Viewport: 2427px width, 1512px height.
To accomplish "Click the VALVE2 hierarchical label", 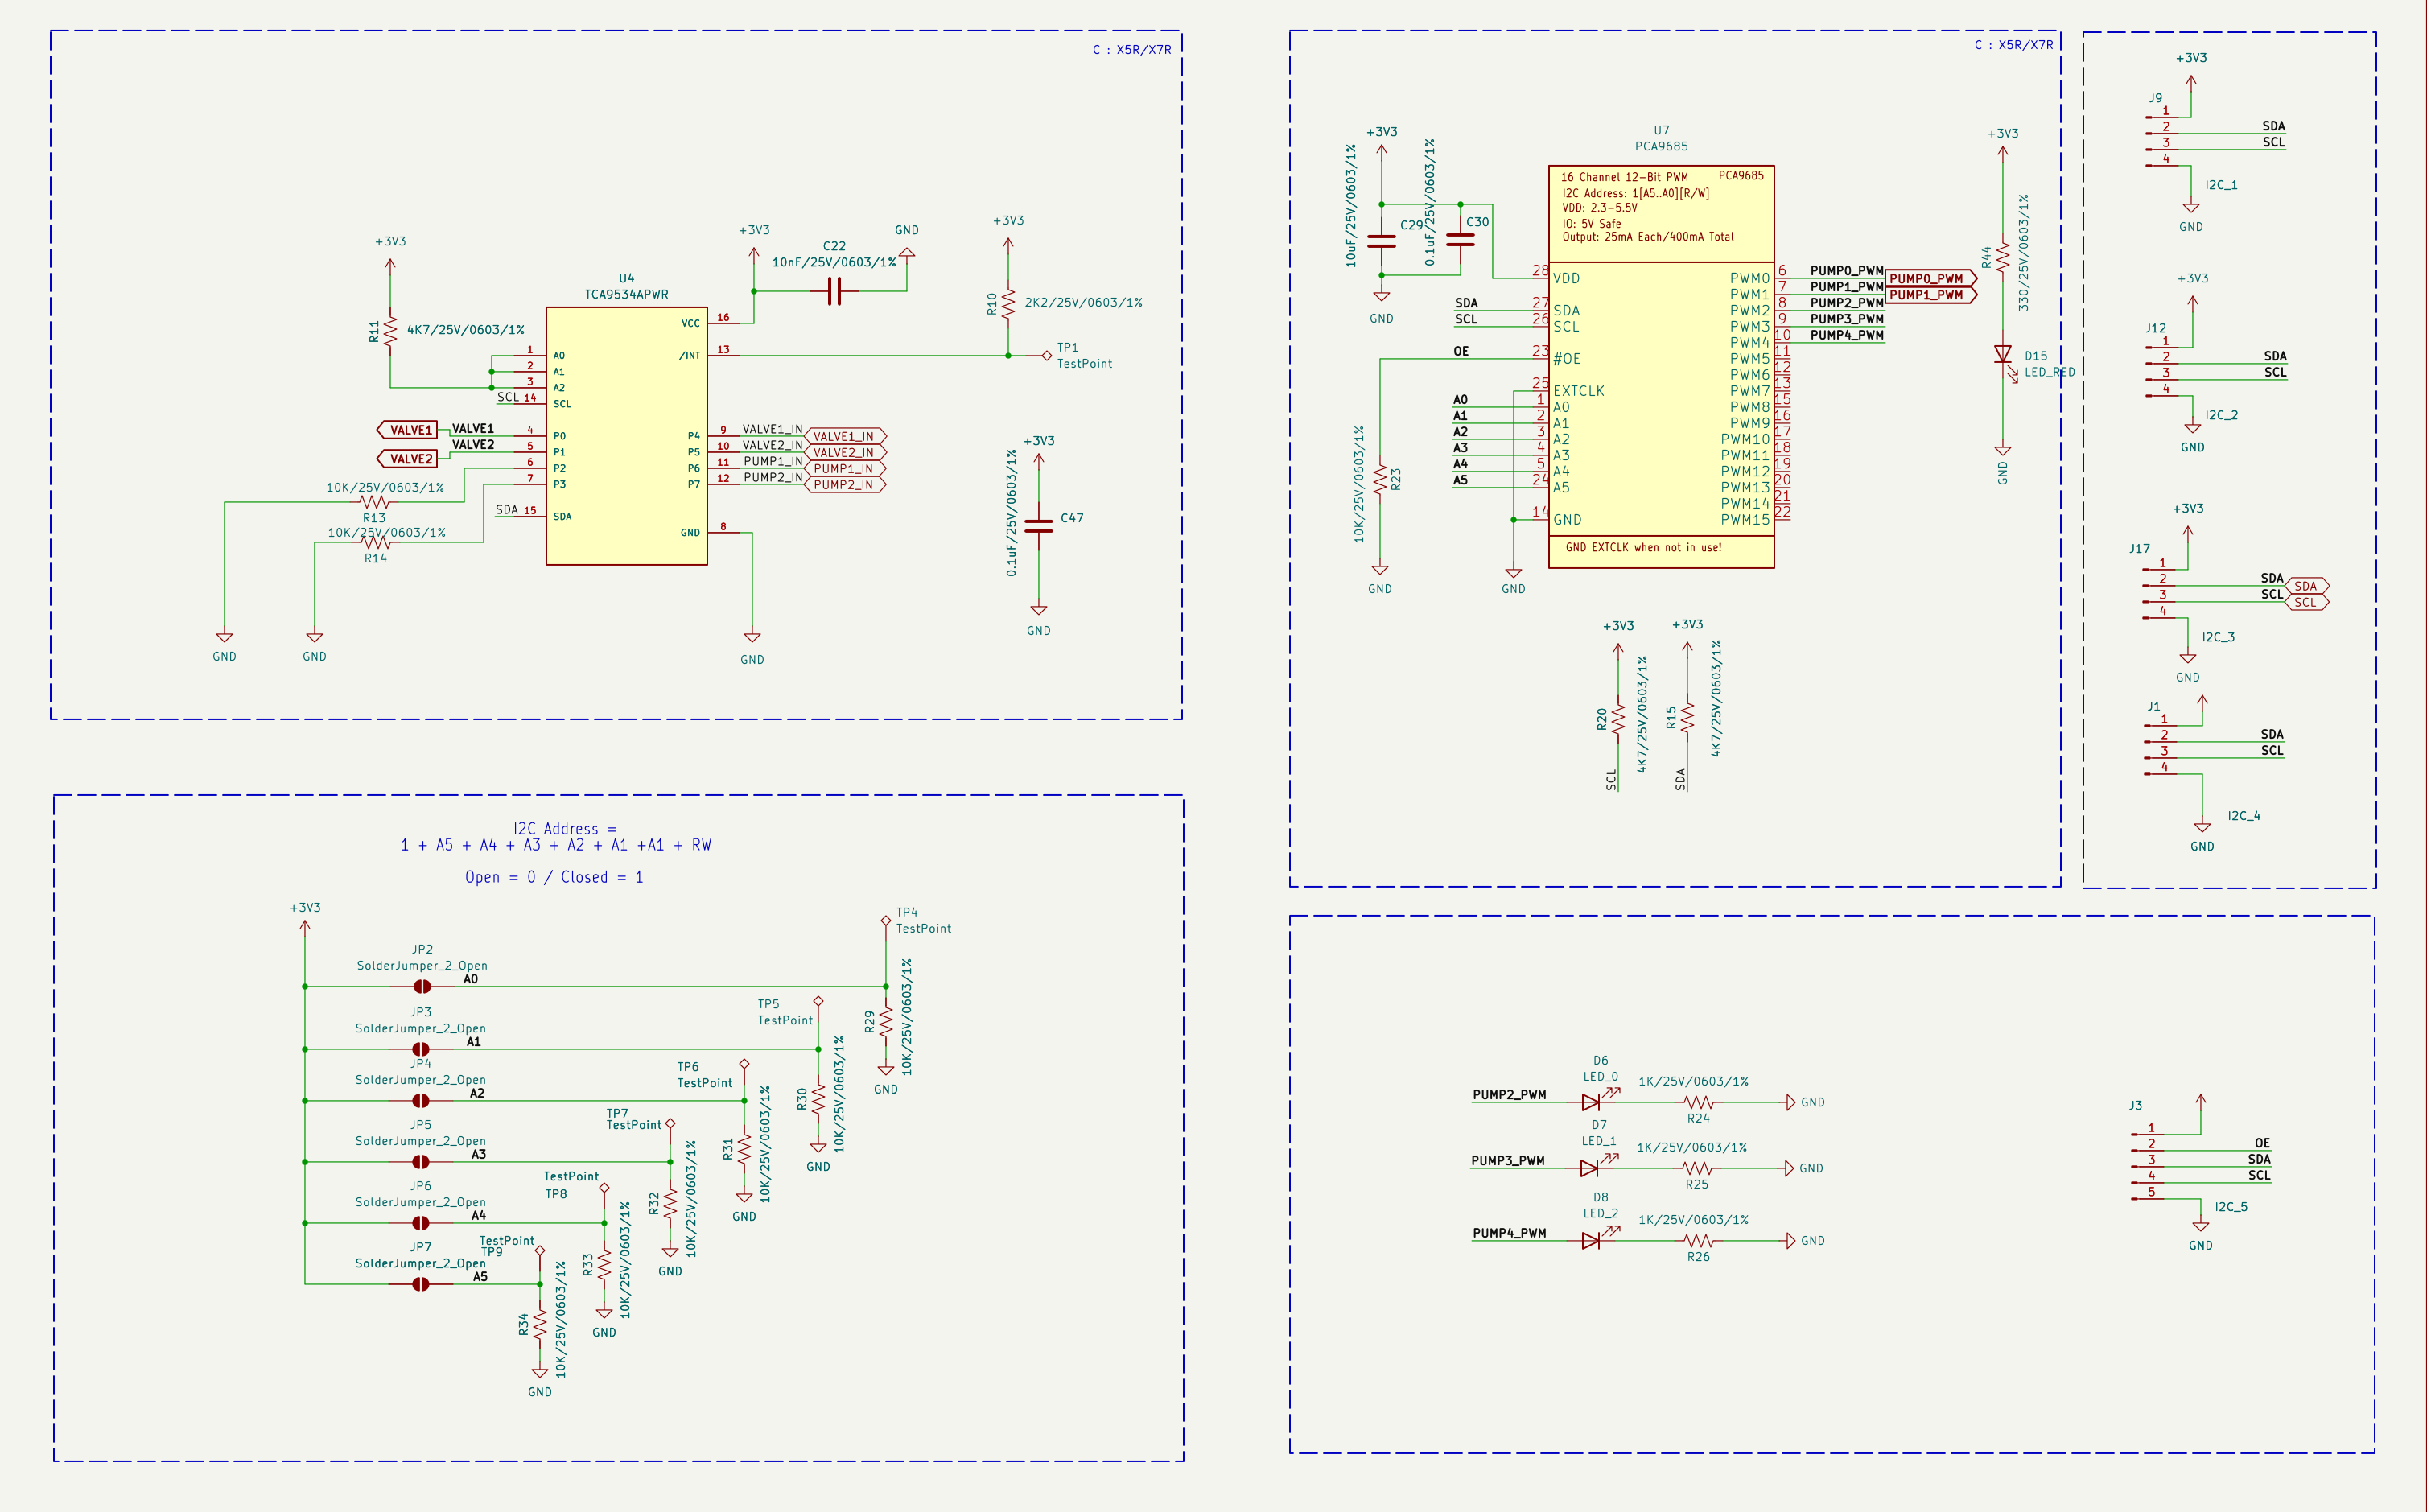I will (407, 459).
